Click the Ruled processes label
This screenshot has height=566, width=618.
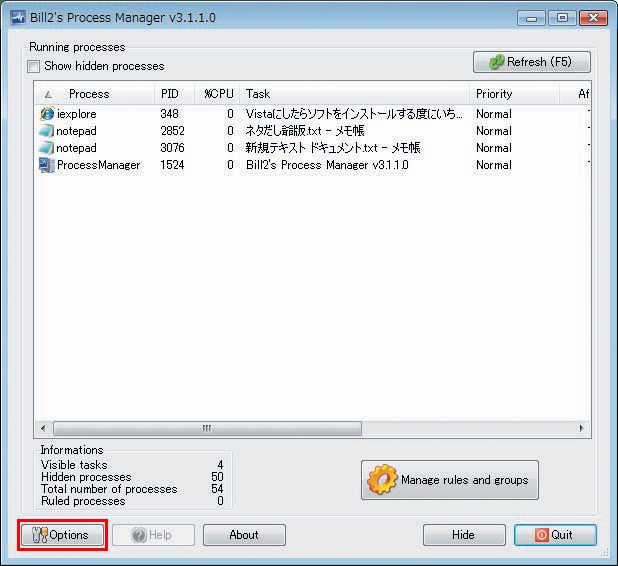83,501
